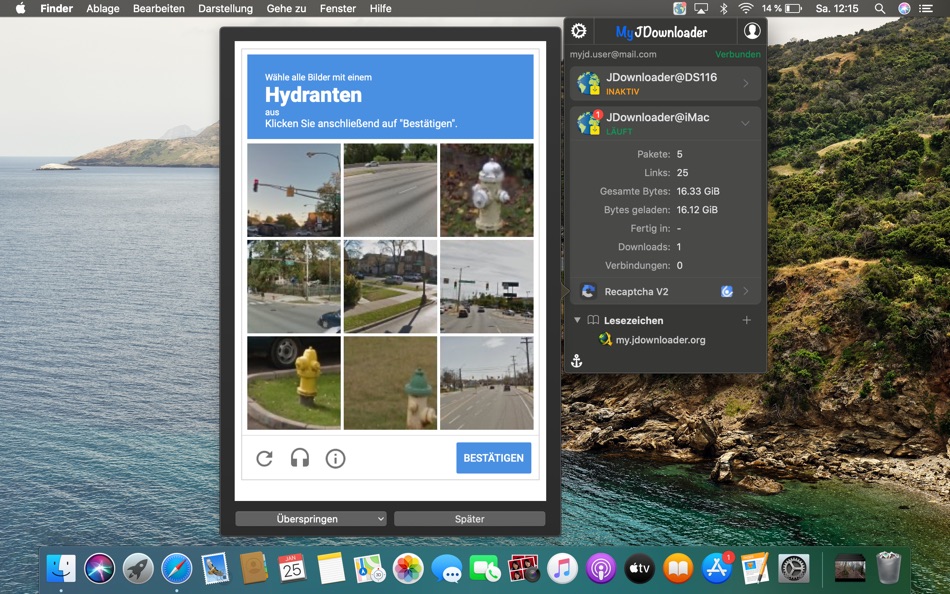Viewport: 950px width, 594px height.
Task: Reload the captcha challenge
Action: [264, 458]
